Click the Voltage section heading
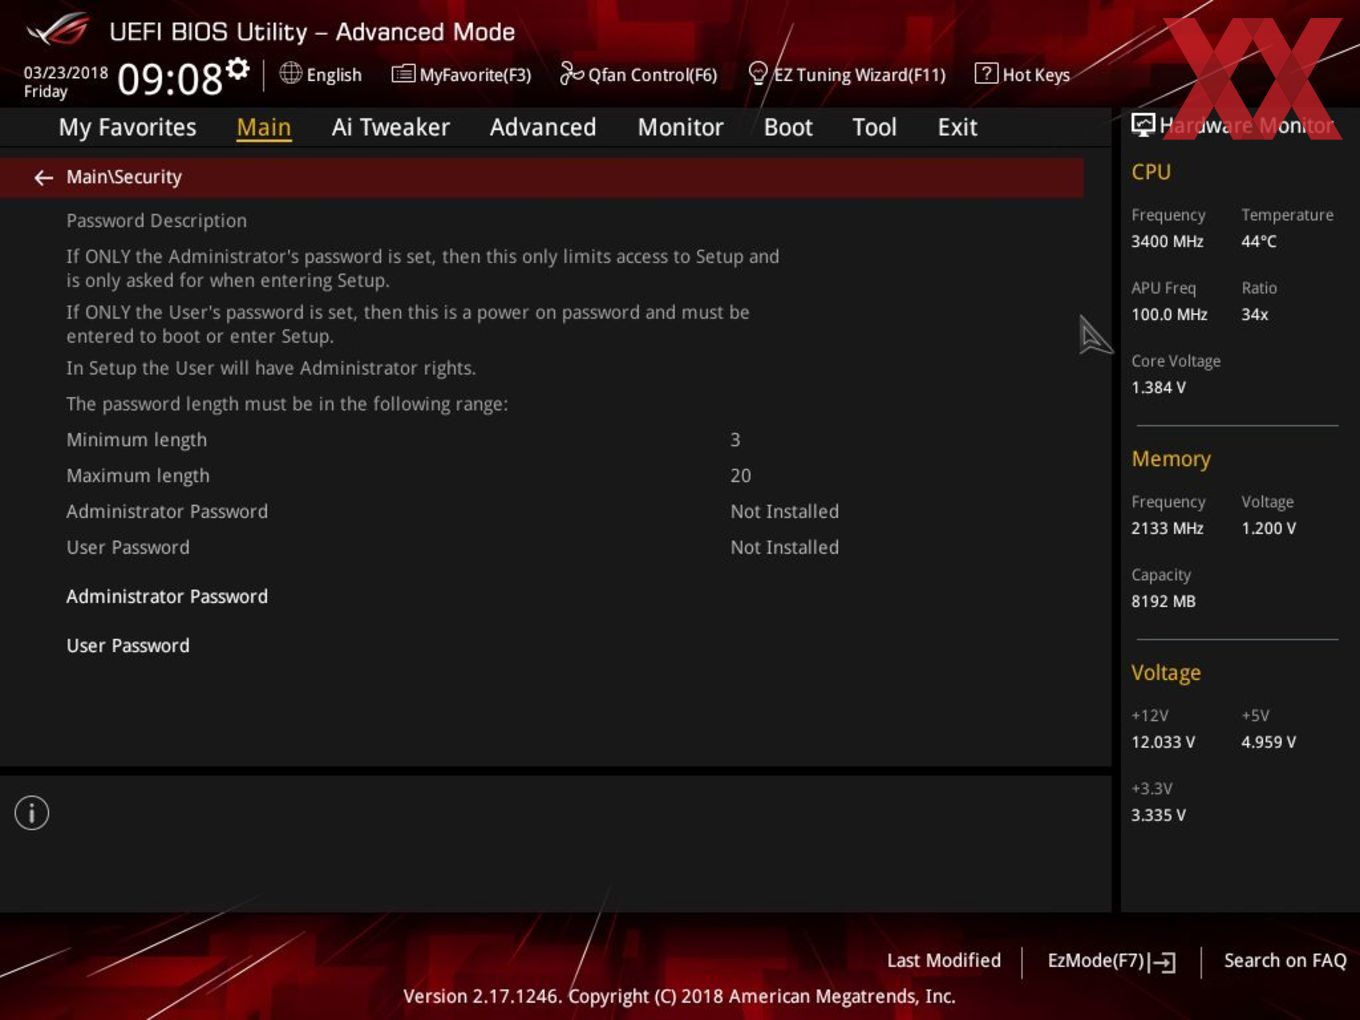 (1166, 673)
